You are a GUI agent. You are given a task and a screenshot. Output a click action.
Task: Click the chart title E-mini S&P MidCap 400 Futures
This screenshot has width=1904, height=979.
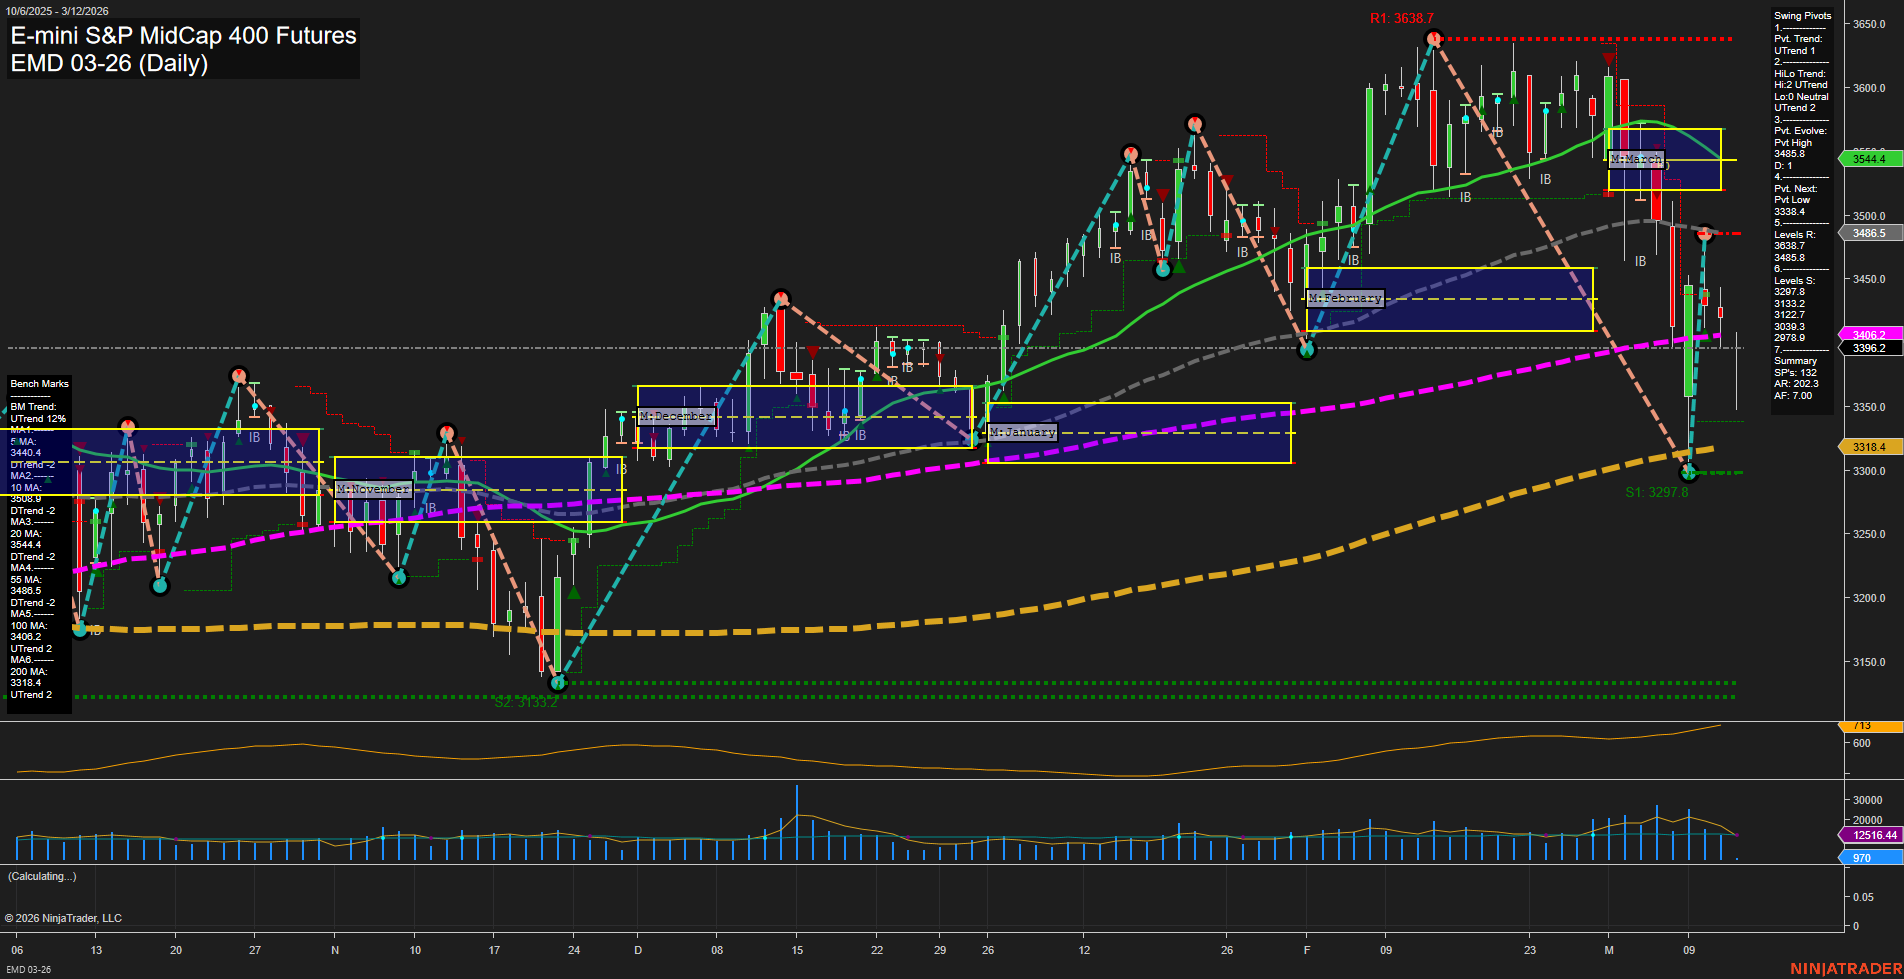183,35
